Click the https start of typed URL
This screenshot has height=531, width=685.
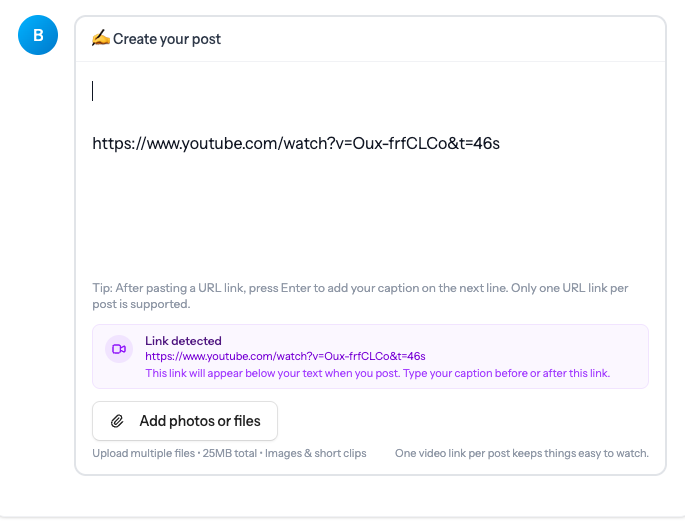pos(111,143)
